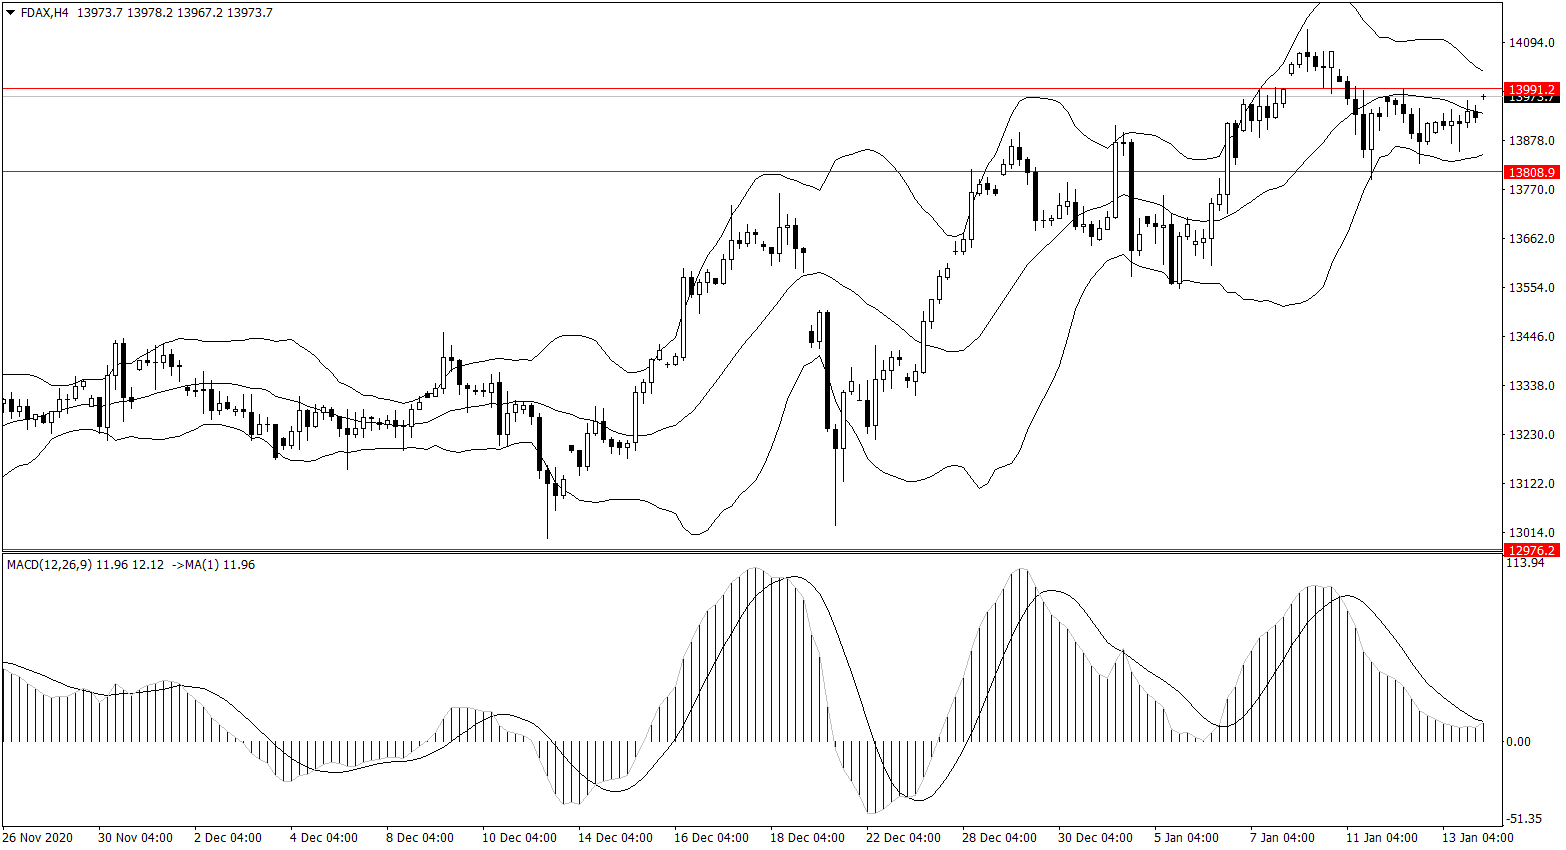The height and width of the screenshot is (850, 1566).
Task: Click the 13446.0 price scale value
Action: tap(1531, 337)
